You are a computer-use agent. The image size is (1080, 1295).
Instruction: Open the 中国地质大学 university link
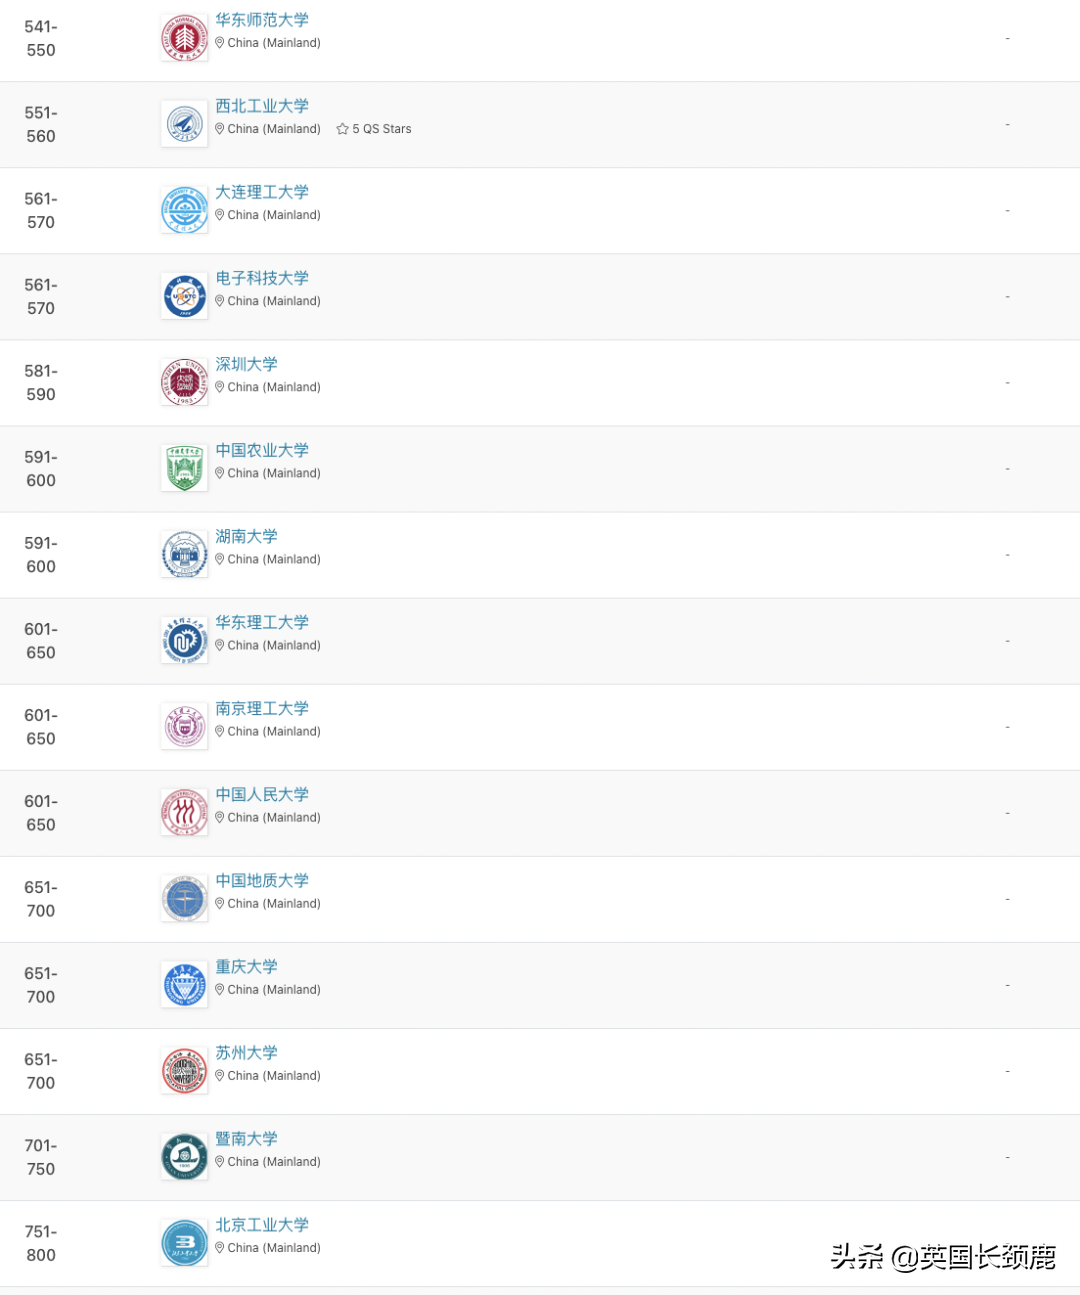coord(262,881)
